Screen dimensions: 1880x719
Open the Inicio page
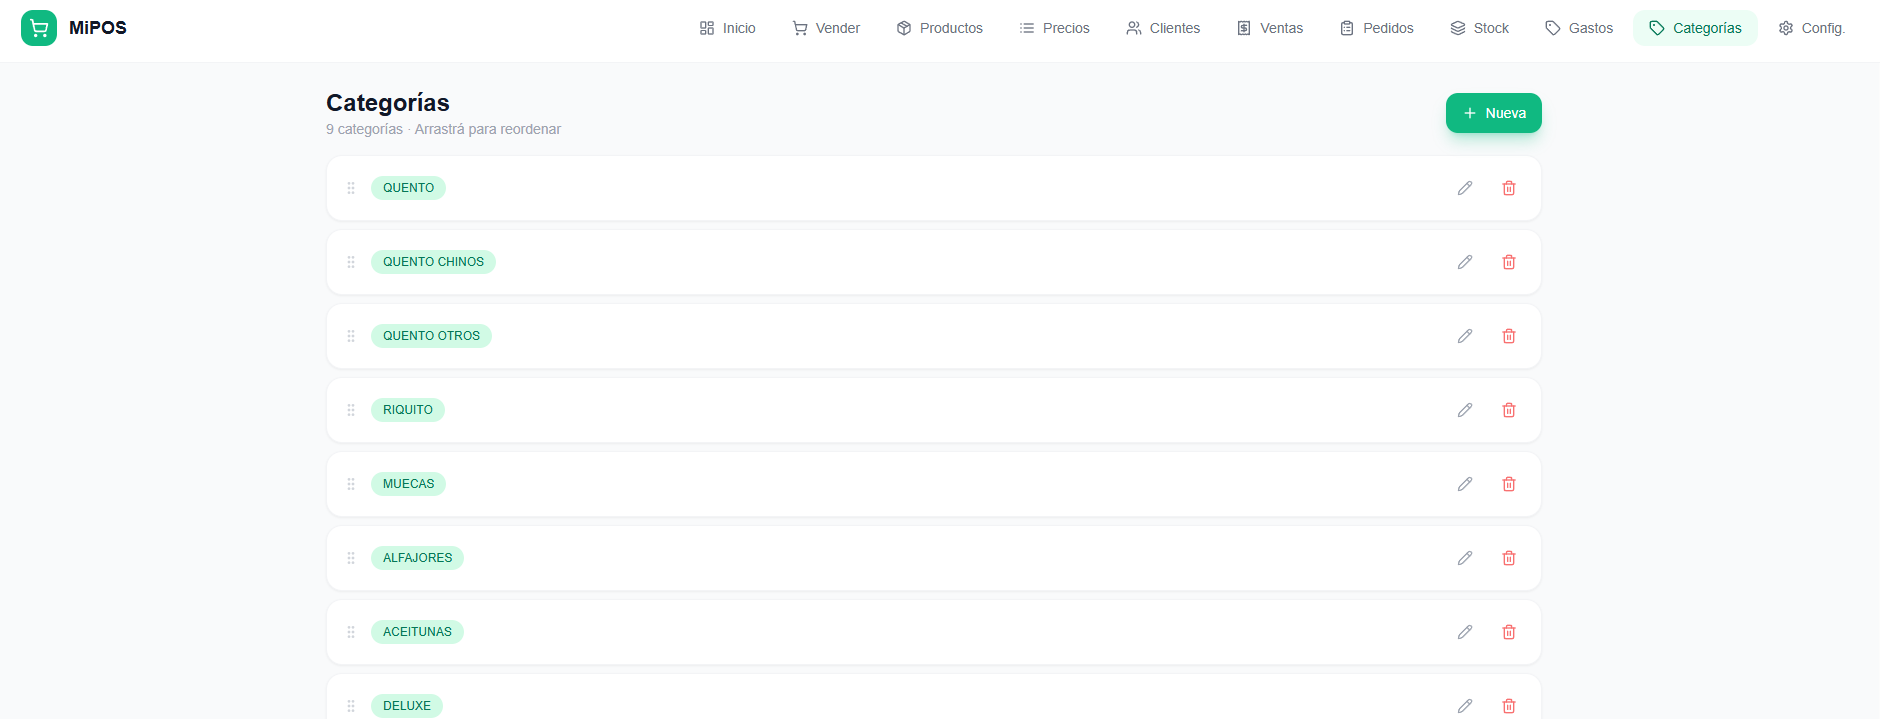point(727,28)
